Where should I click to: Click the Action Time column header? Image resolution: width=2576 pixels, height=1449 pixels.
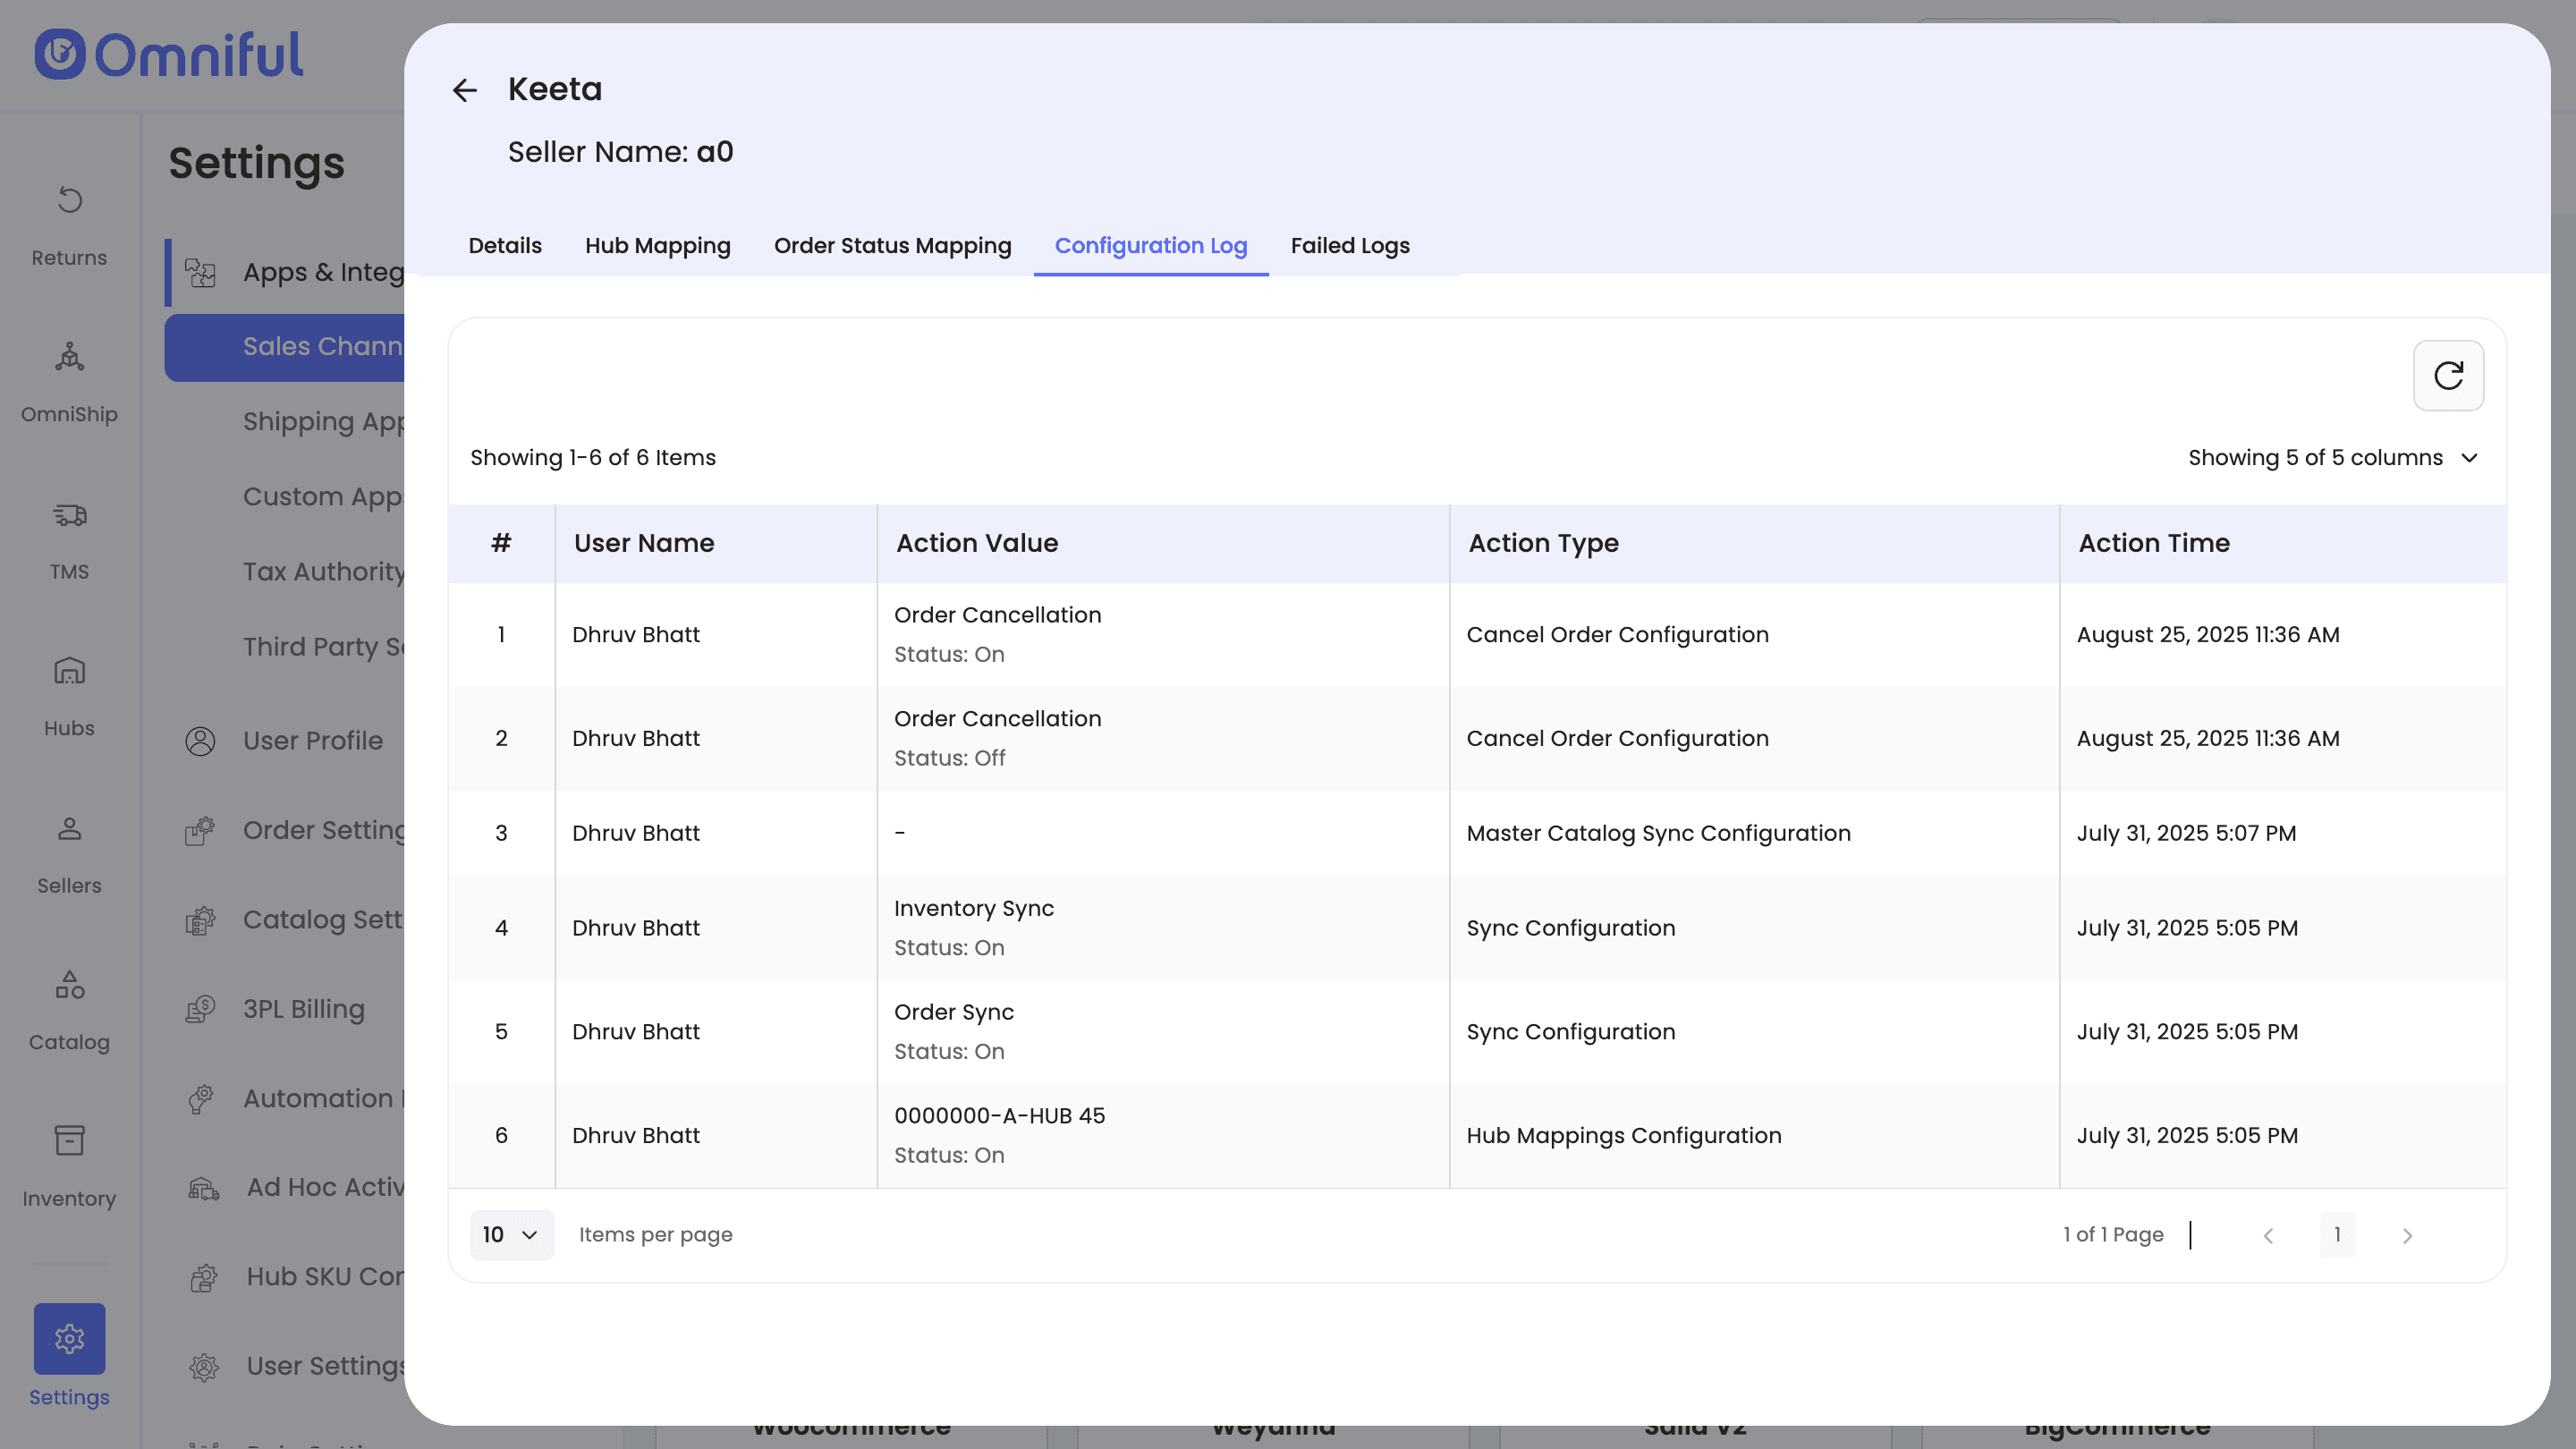(2153, 543)
